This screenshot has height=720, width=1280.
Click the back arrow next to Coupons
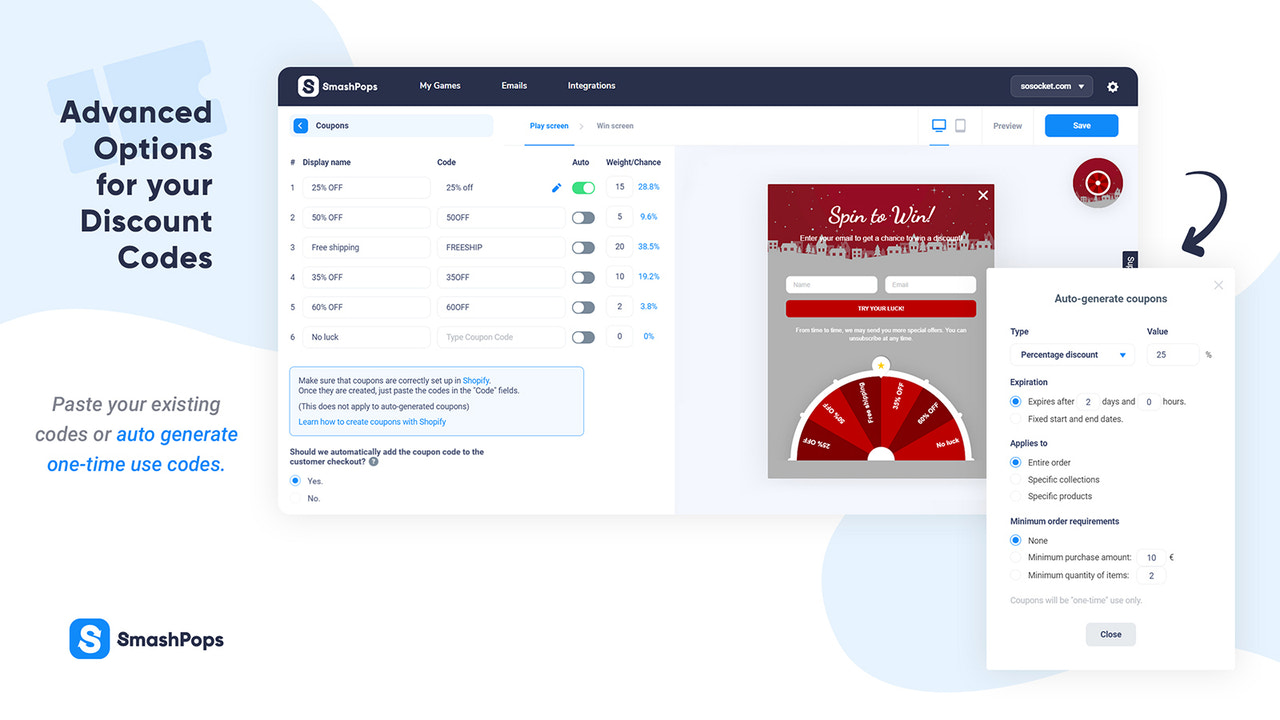point(299,125)
